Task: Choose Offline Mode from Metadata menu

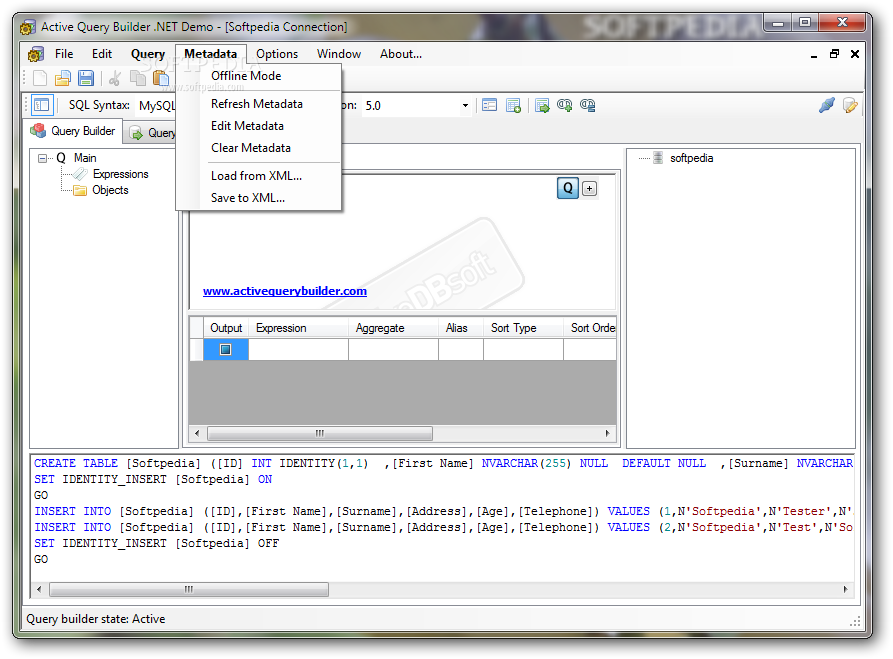Action: tap(259, 76)
